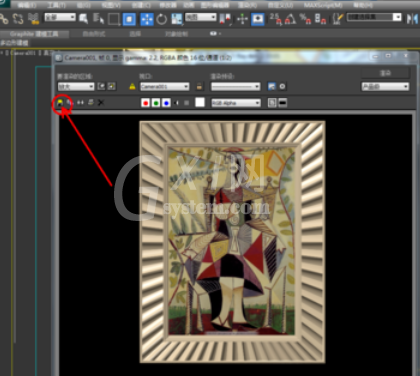Click the Use Pivot Point Center icon

225,19
